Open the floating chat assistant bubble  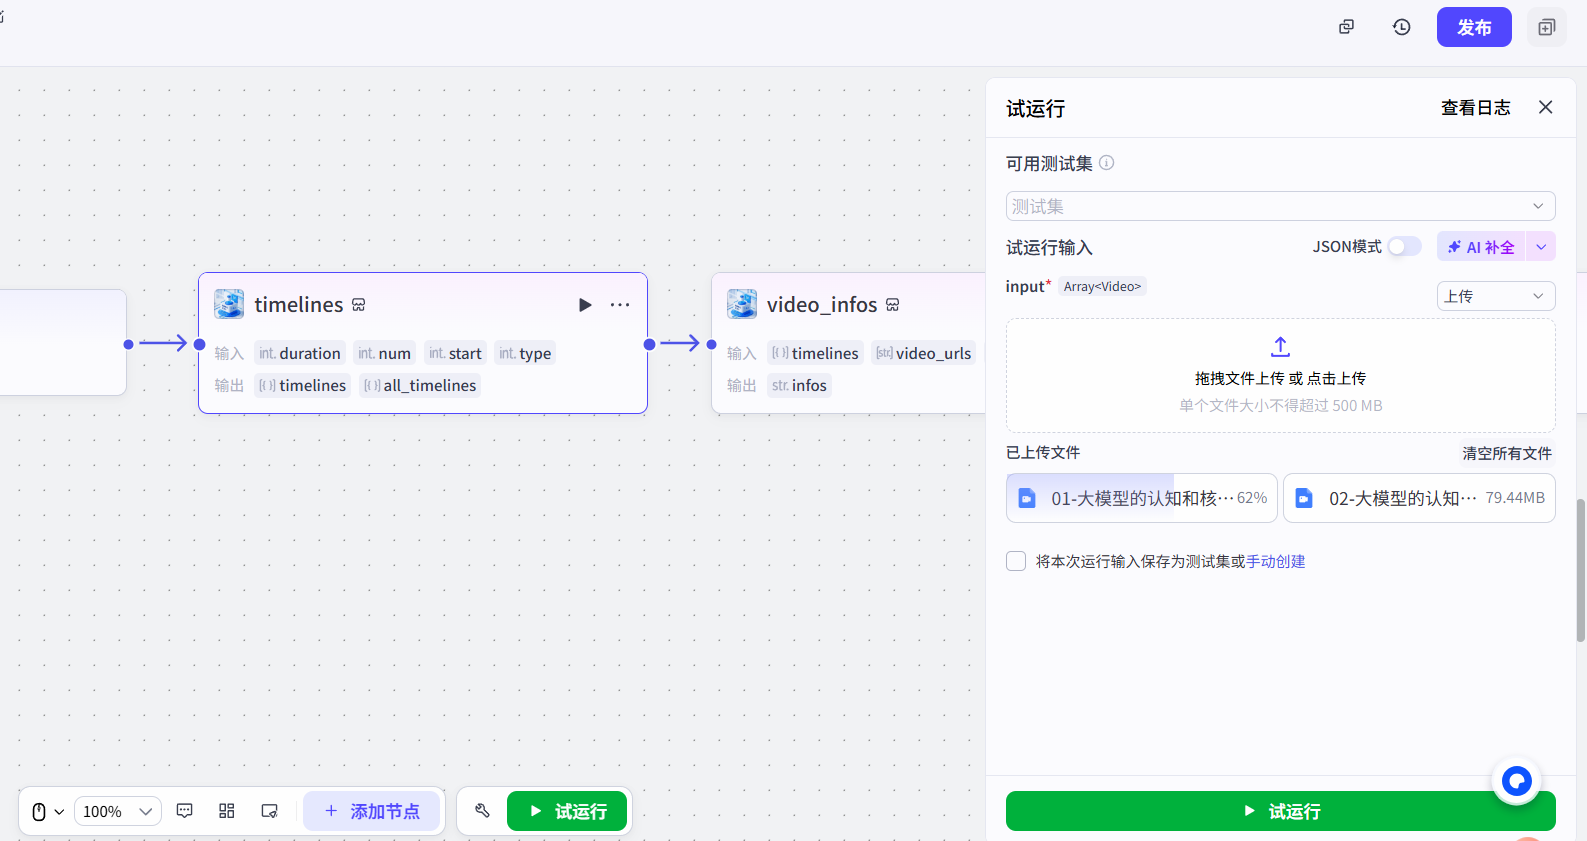(1516, 781)
